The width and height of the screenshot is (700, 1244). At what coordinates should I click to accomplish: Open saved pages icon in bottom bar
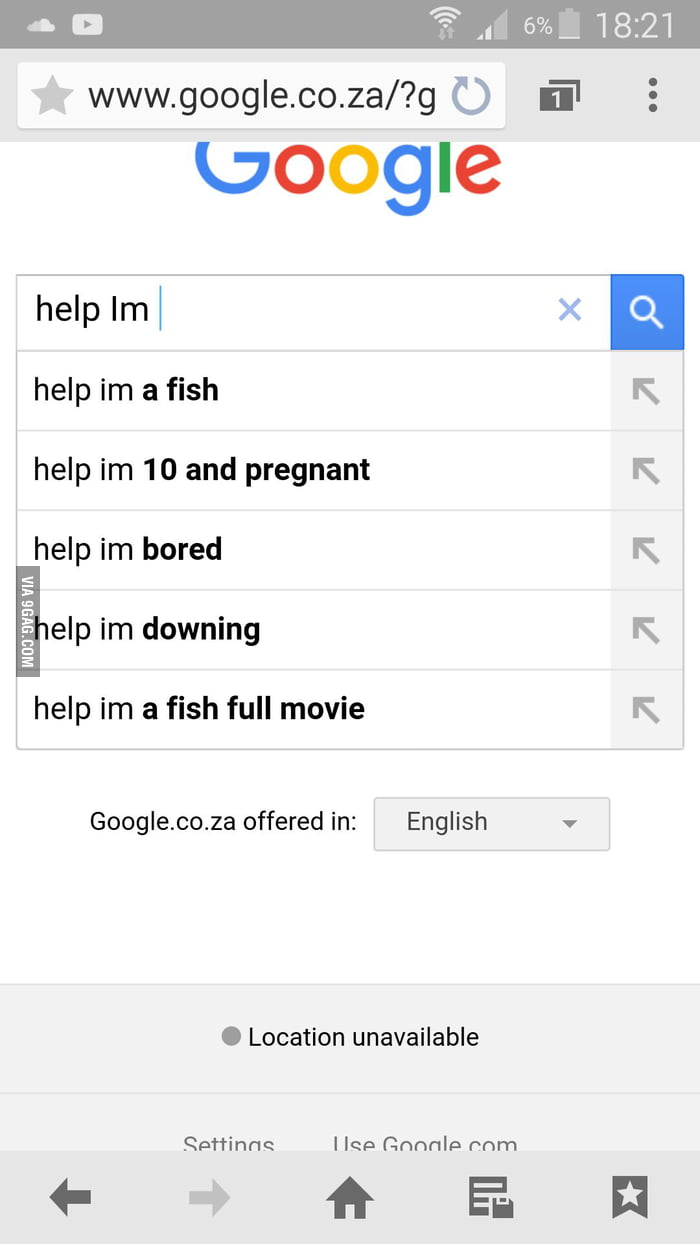(491, 1197)
